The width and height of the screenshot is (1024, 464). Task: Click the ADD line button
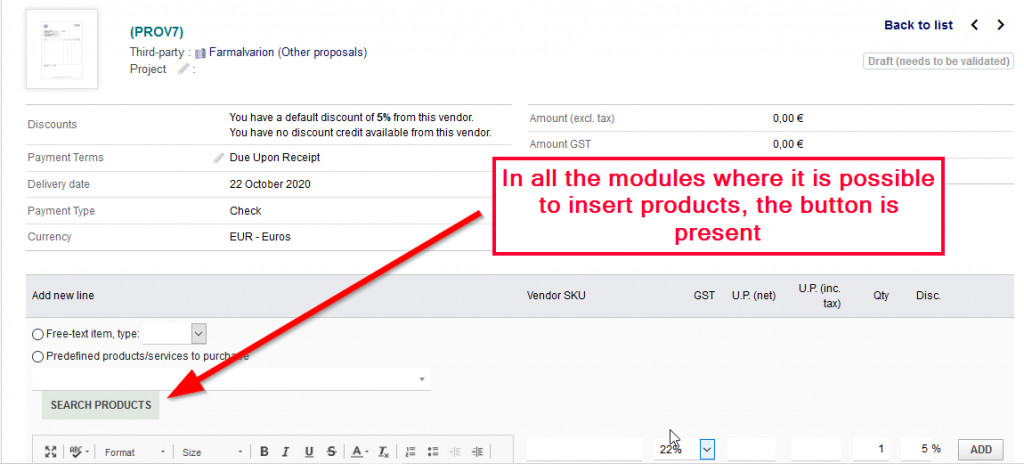(981, 449)
